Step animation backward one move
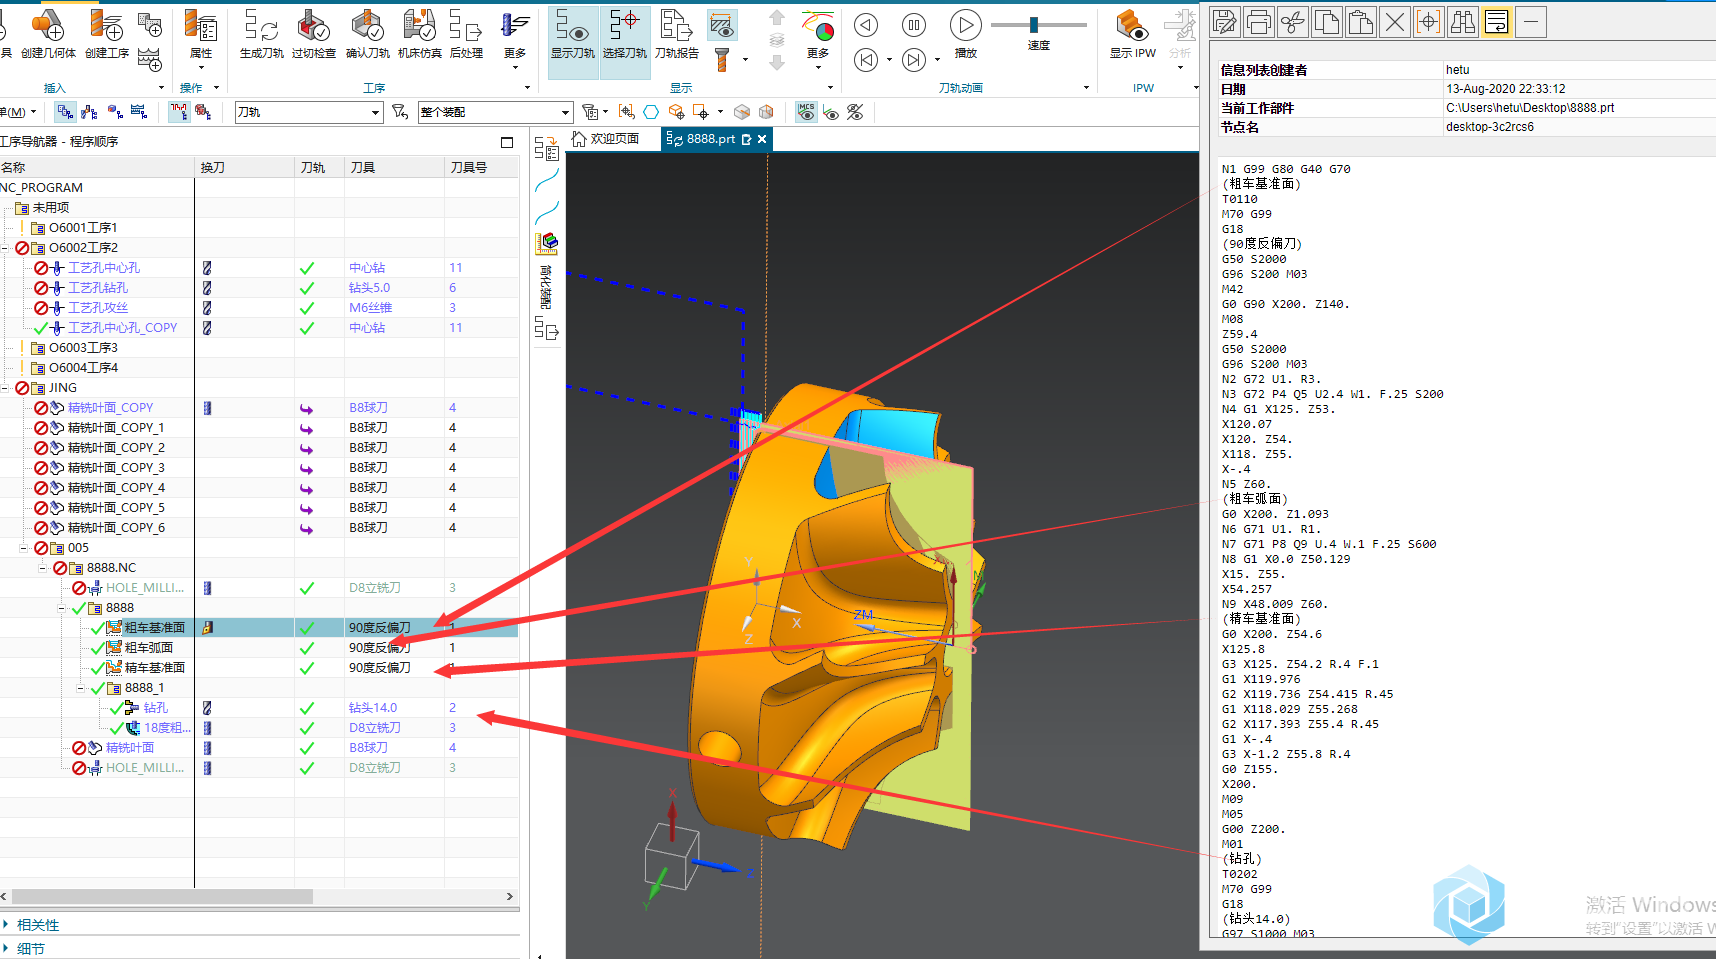This screenshot has width=1716, height=959. (x=866, y=25)
